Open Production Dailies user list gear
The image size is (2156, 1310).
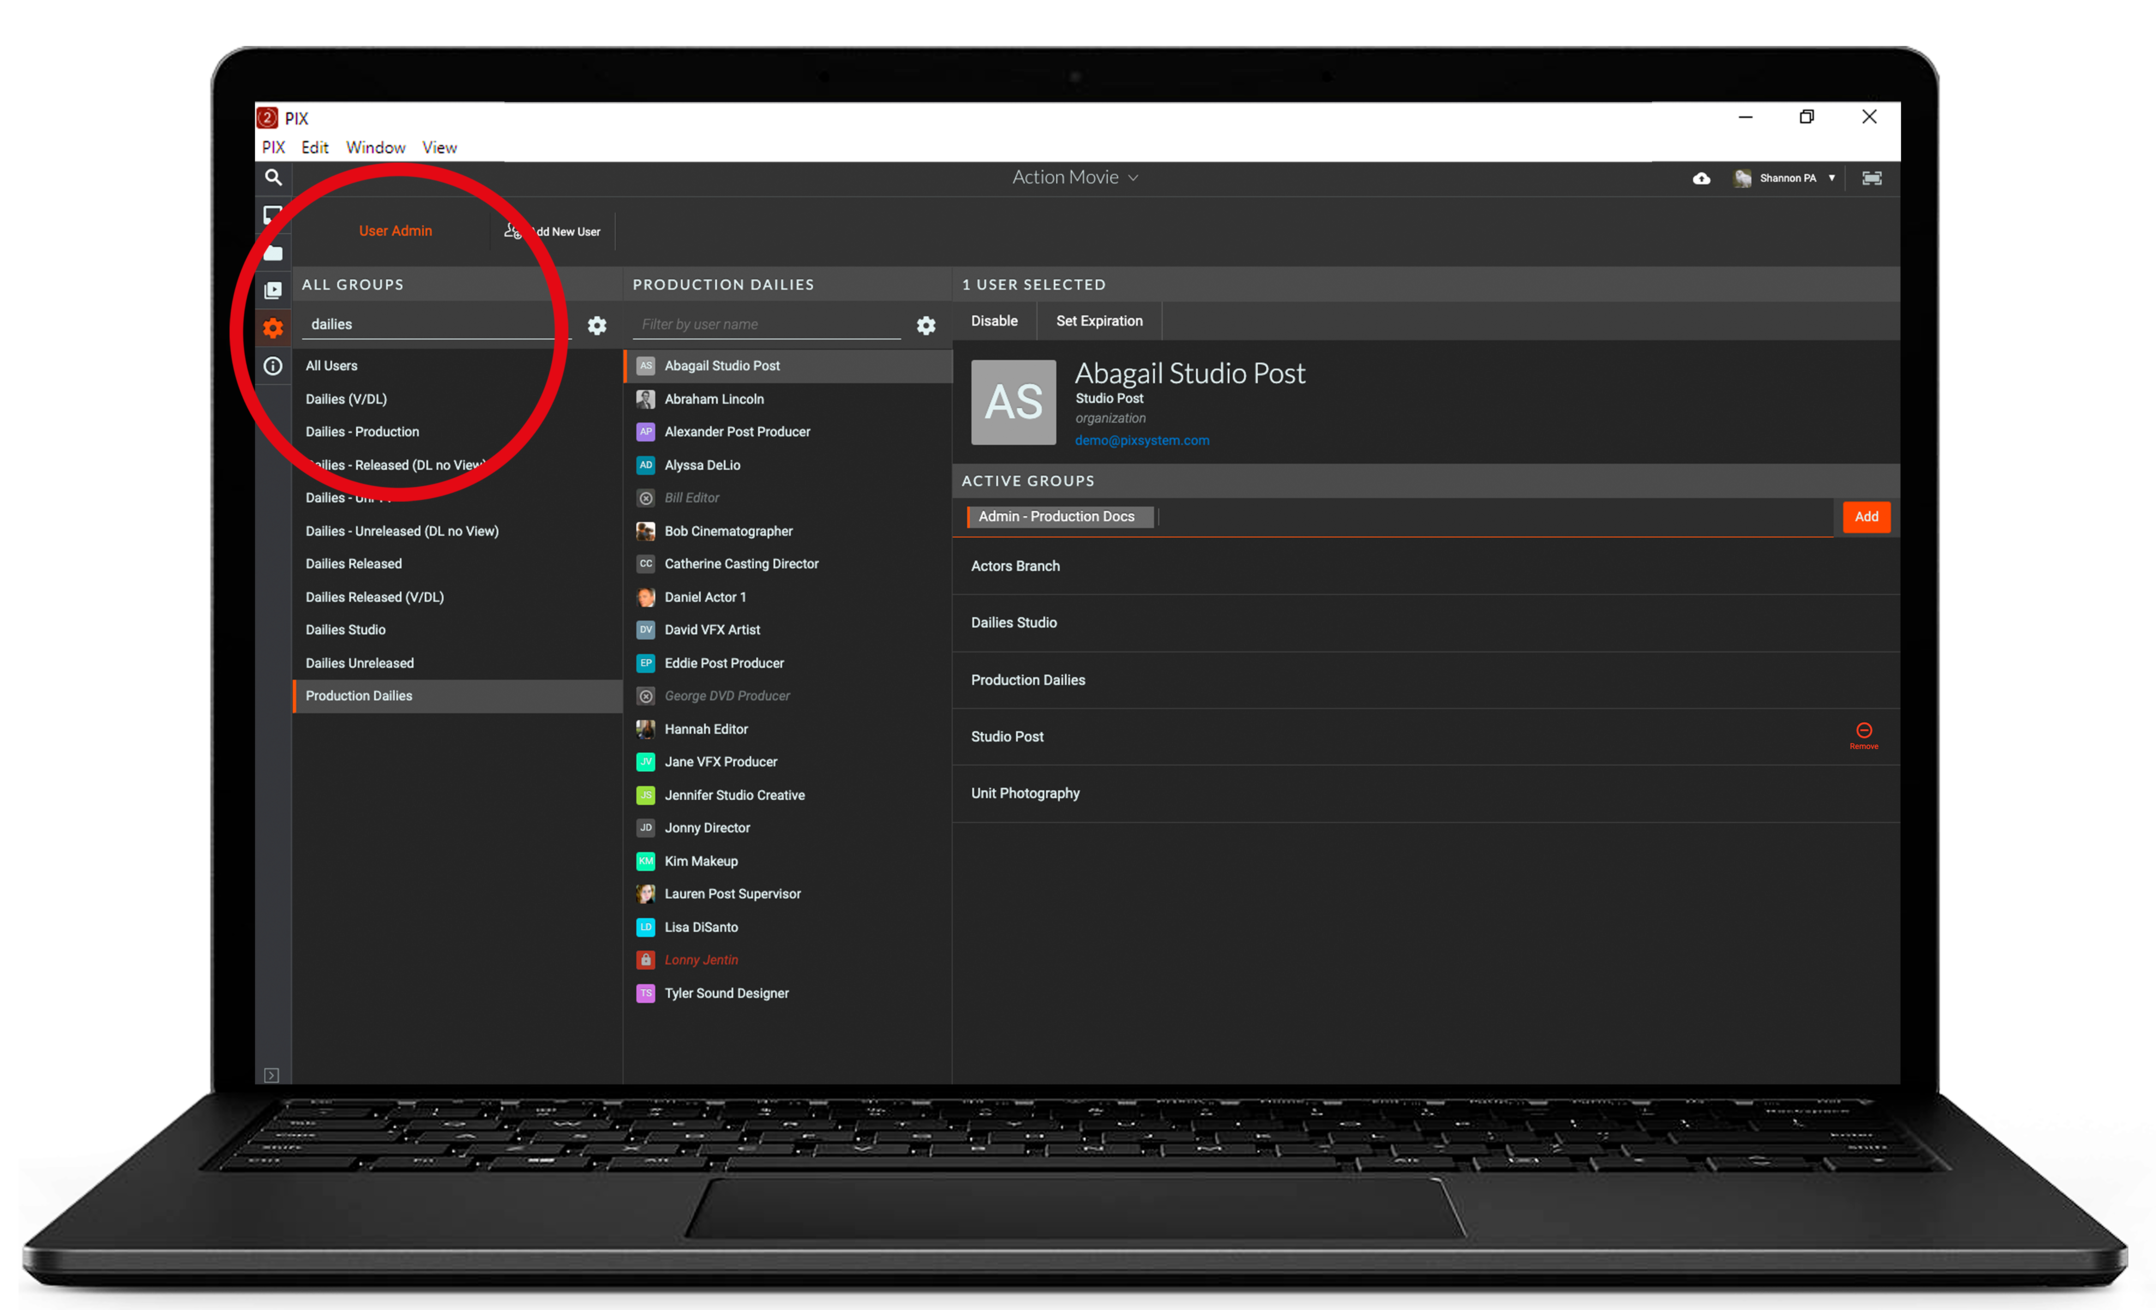(x=926, y=326)
